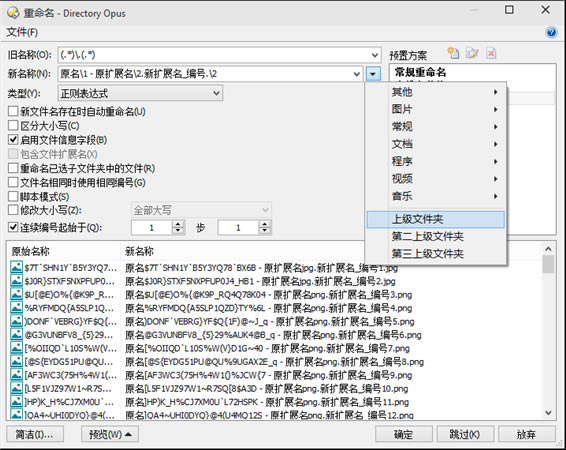The height and width of the screenshot is (450, 566).
Task: Expand the 旧名称 field dropdown arrow
Action: (x=375, y=55)
